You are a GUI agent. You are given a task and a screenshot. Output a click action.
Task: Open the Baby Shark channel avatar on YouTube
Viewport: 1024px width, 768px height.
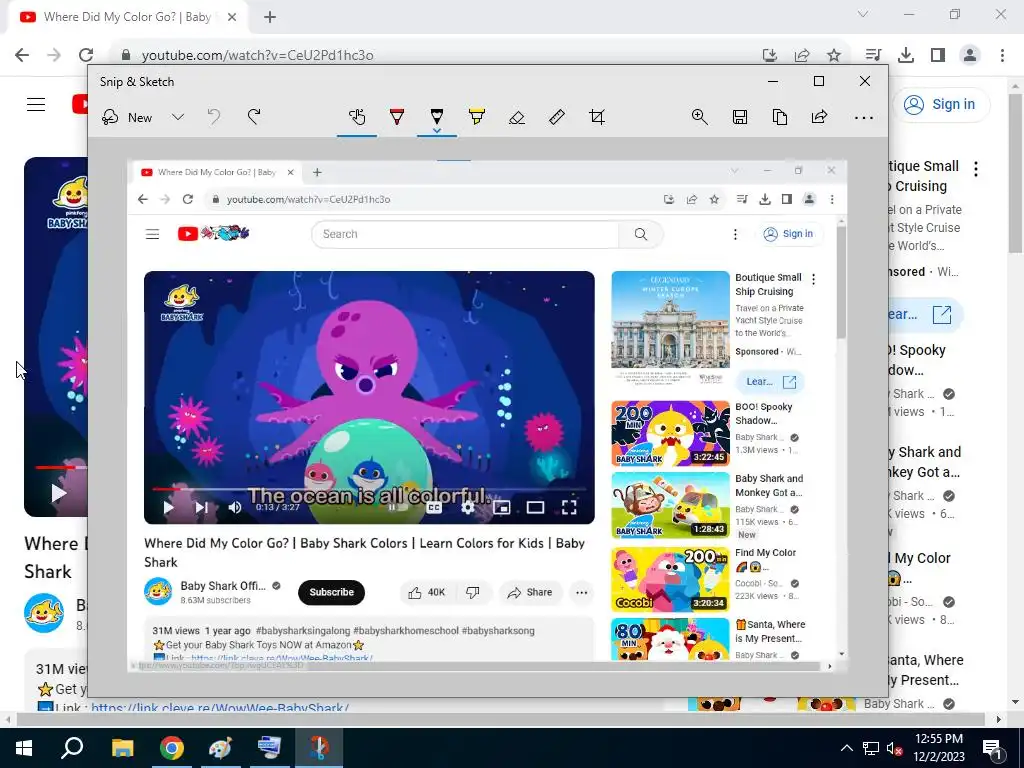click(44, 613)
